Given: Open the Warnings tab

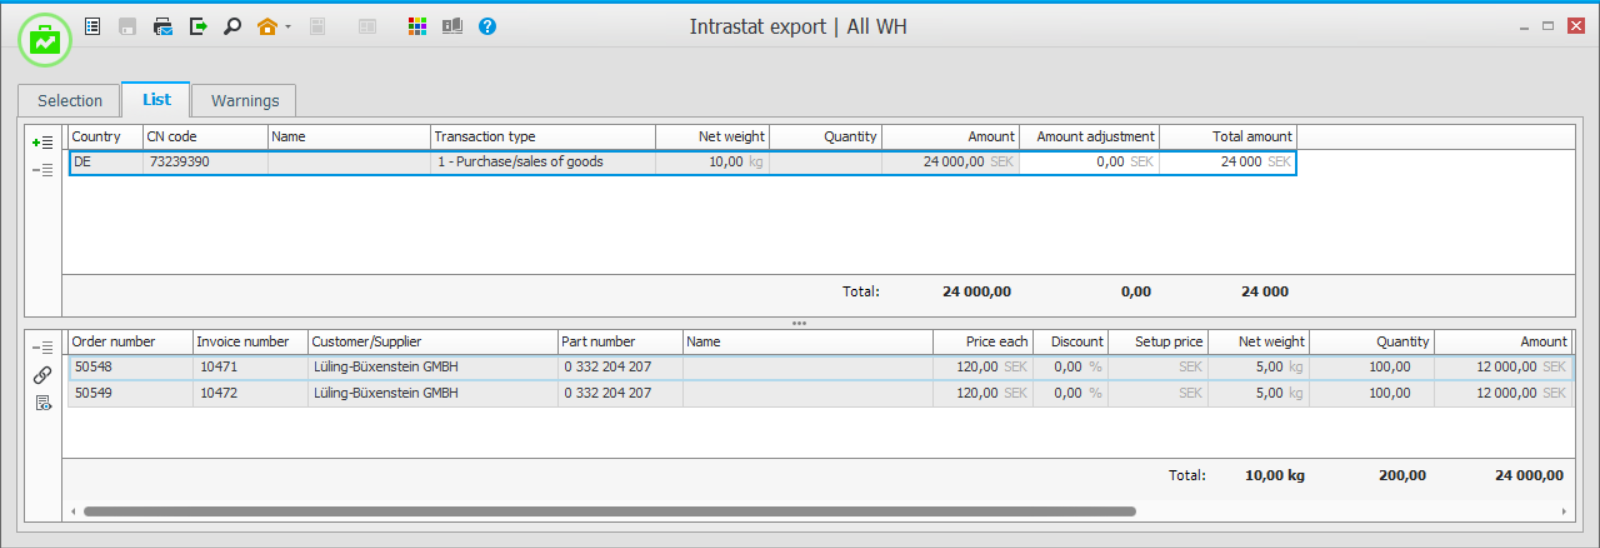Looking at the screenshot, I should click(x=245, y=101).
